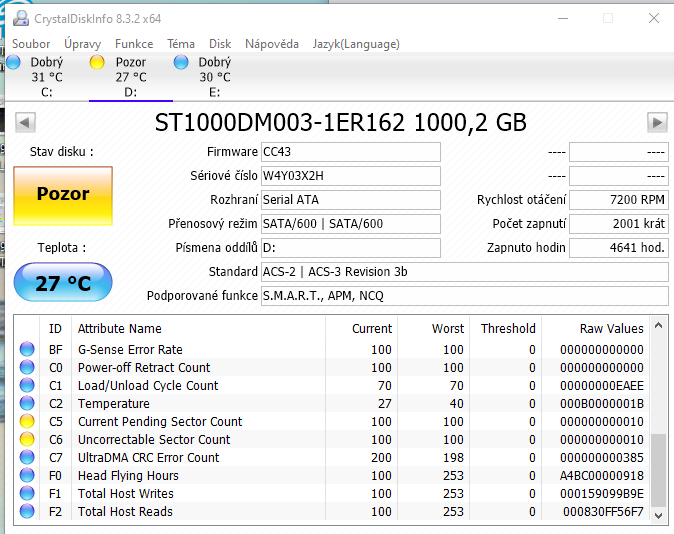Click the scroll up arrow of attribute list
This screenshot has width=674, height=534.
coord(659,327)
